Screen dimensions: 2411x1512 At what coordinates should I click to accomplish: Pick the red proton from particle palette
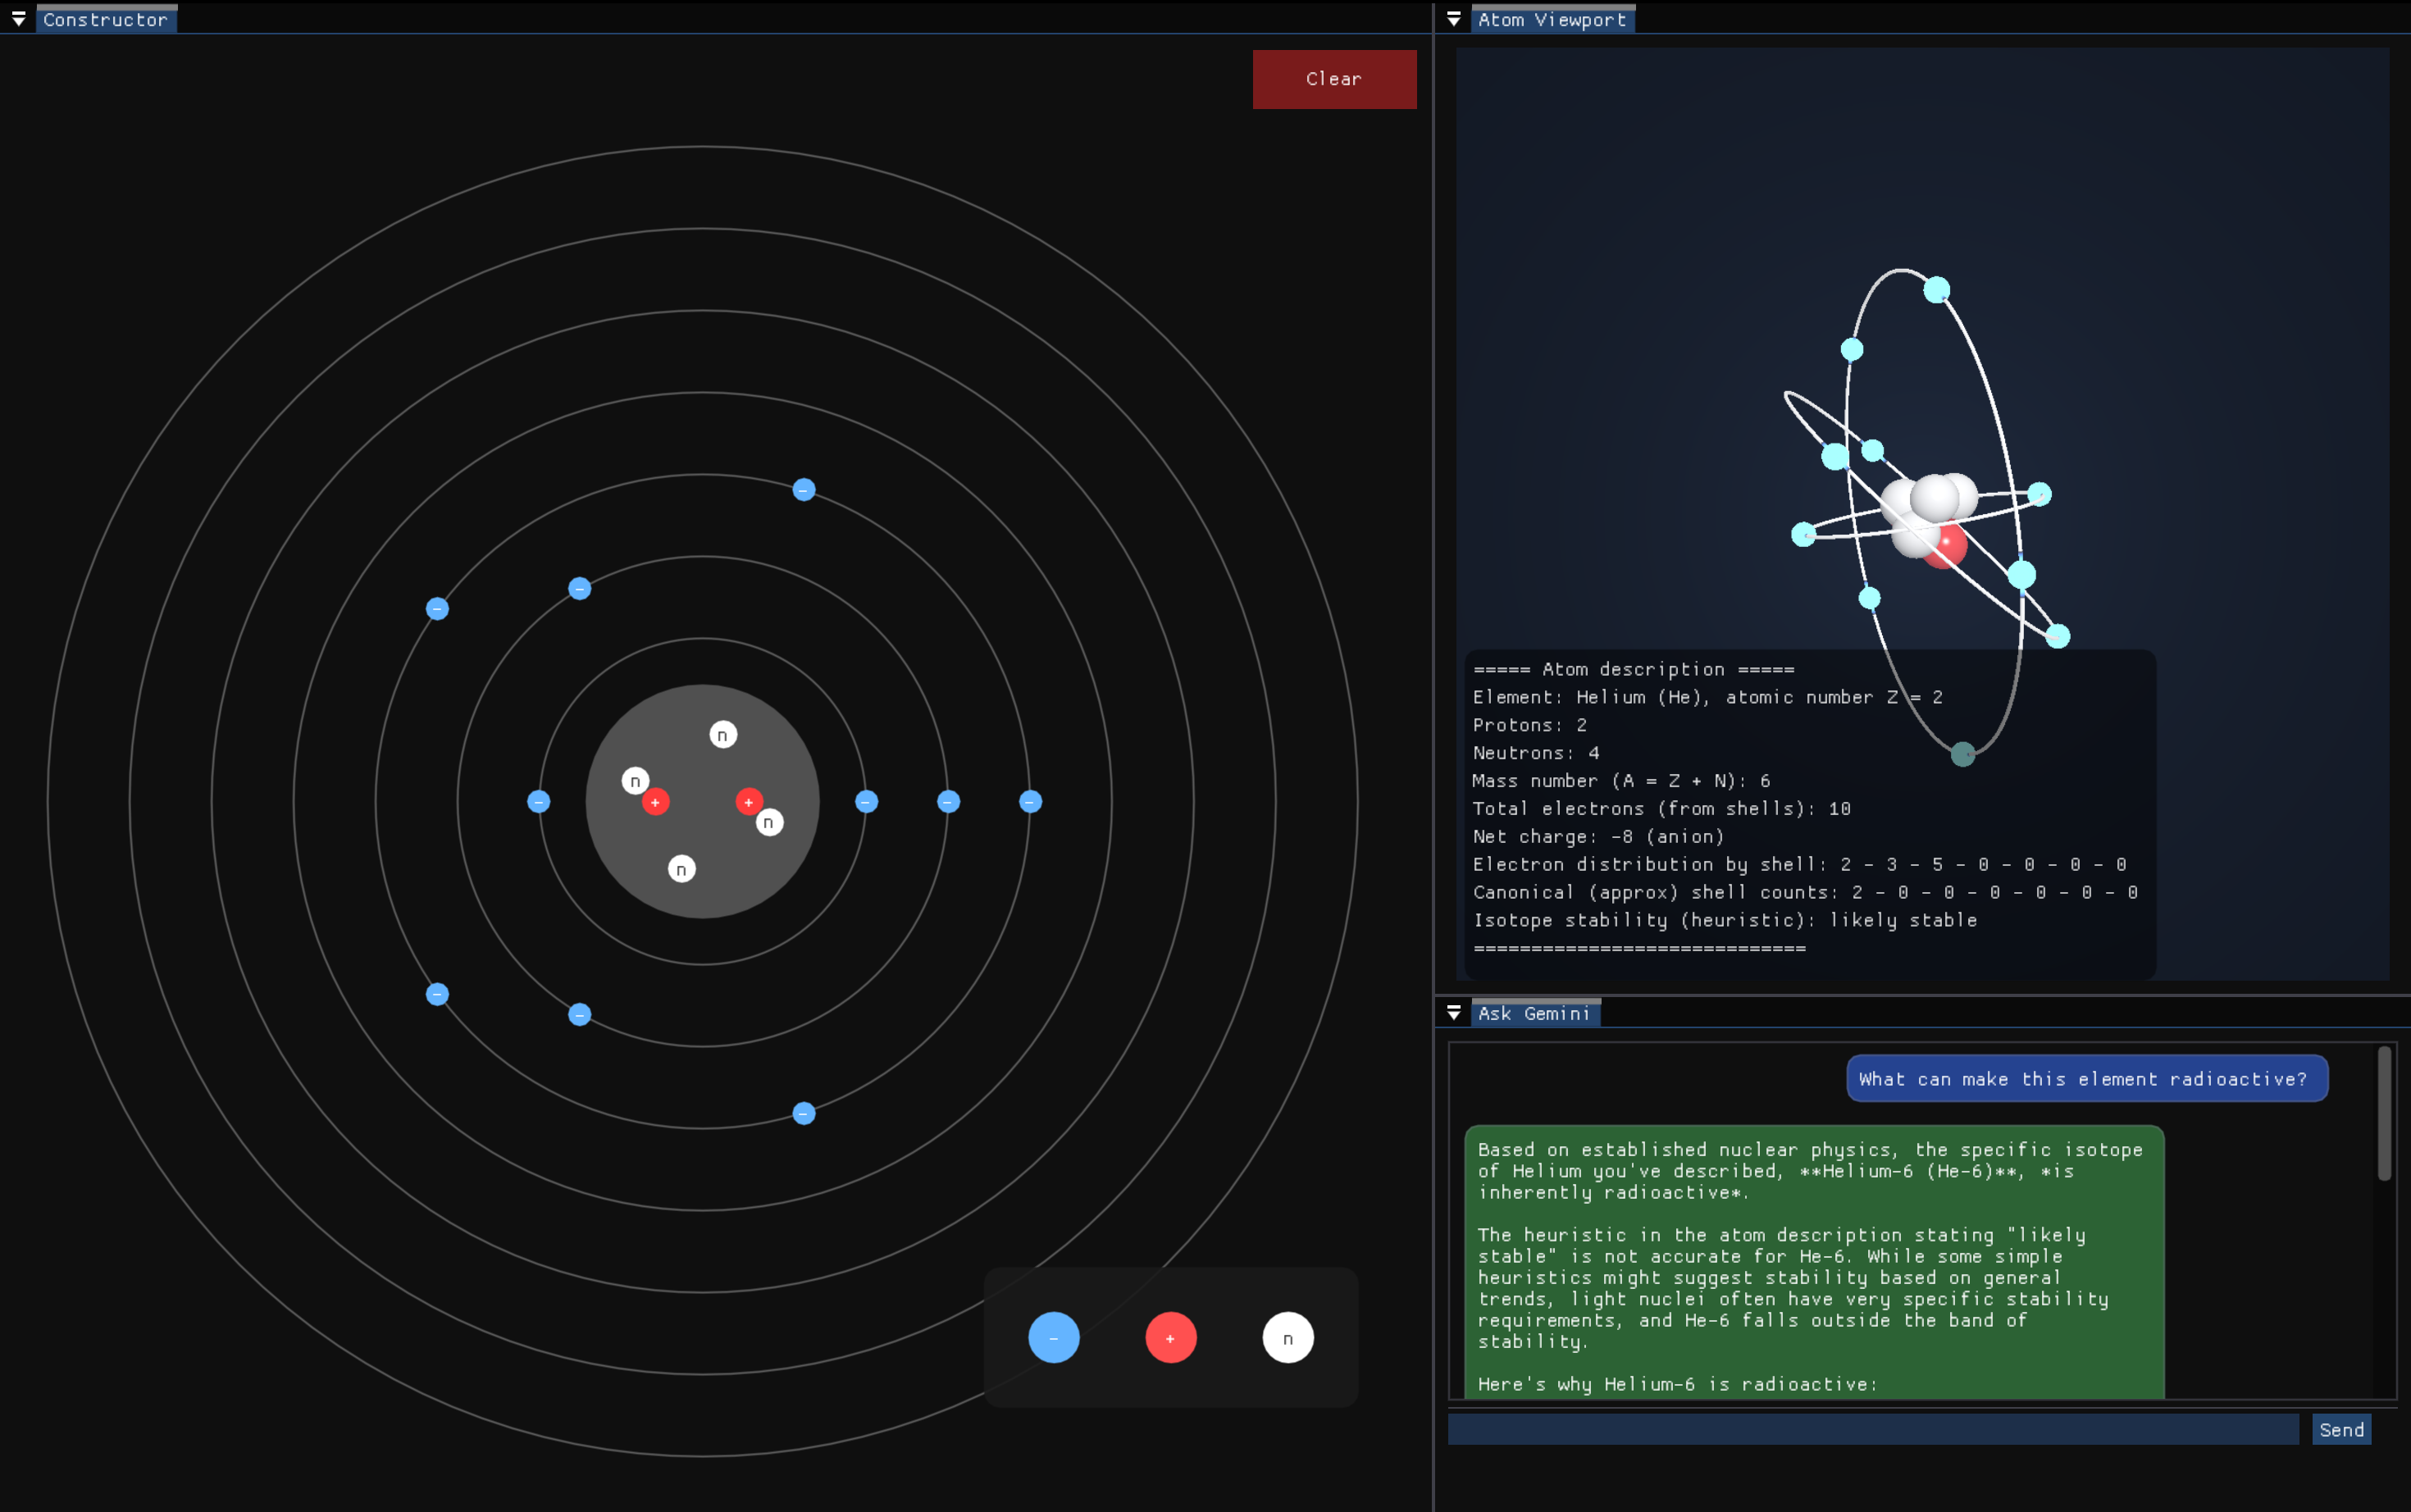click(x=1170, y=1337)
